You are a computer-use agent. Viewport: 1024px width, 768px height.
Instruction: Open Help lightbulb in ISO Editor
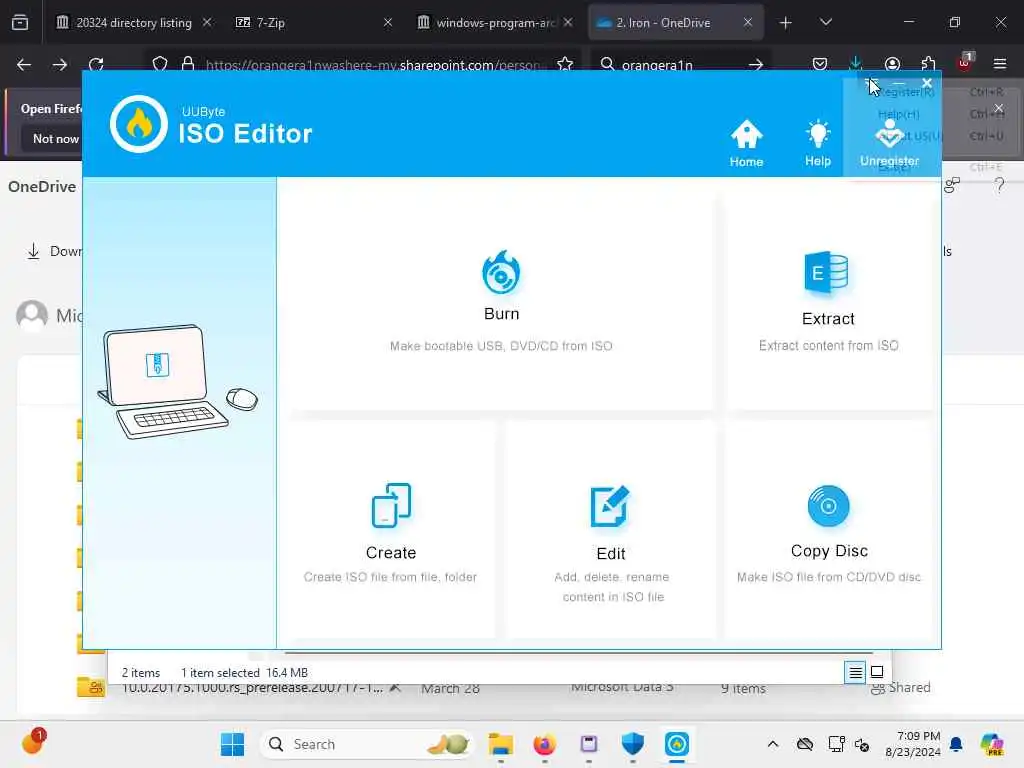(x=818, y=144)
